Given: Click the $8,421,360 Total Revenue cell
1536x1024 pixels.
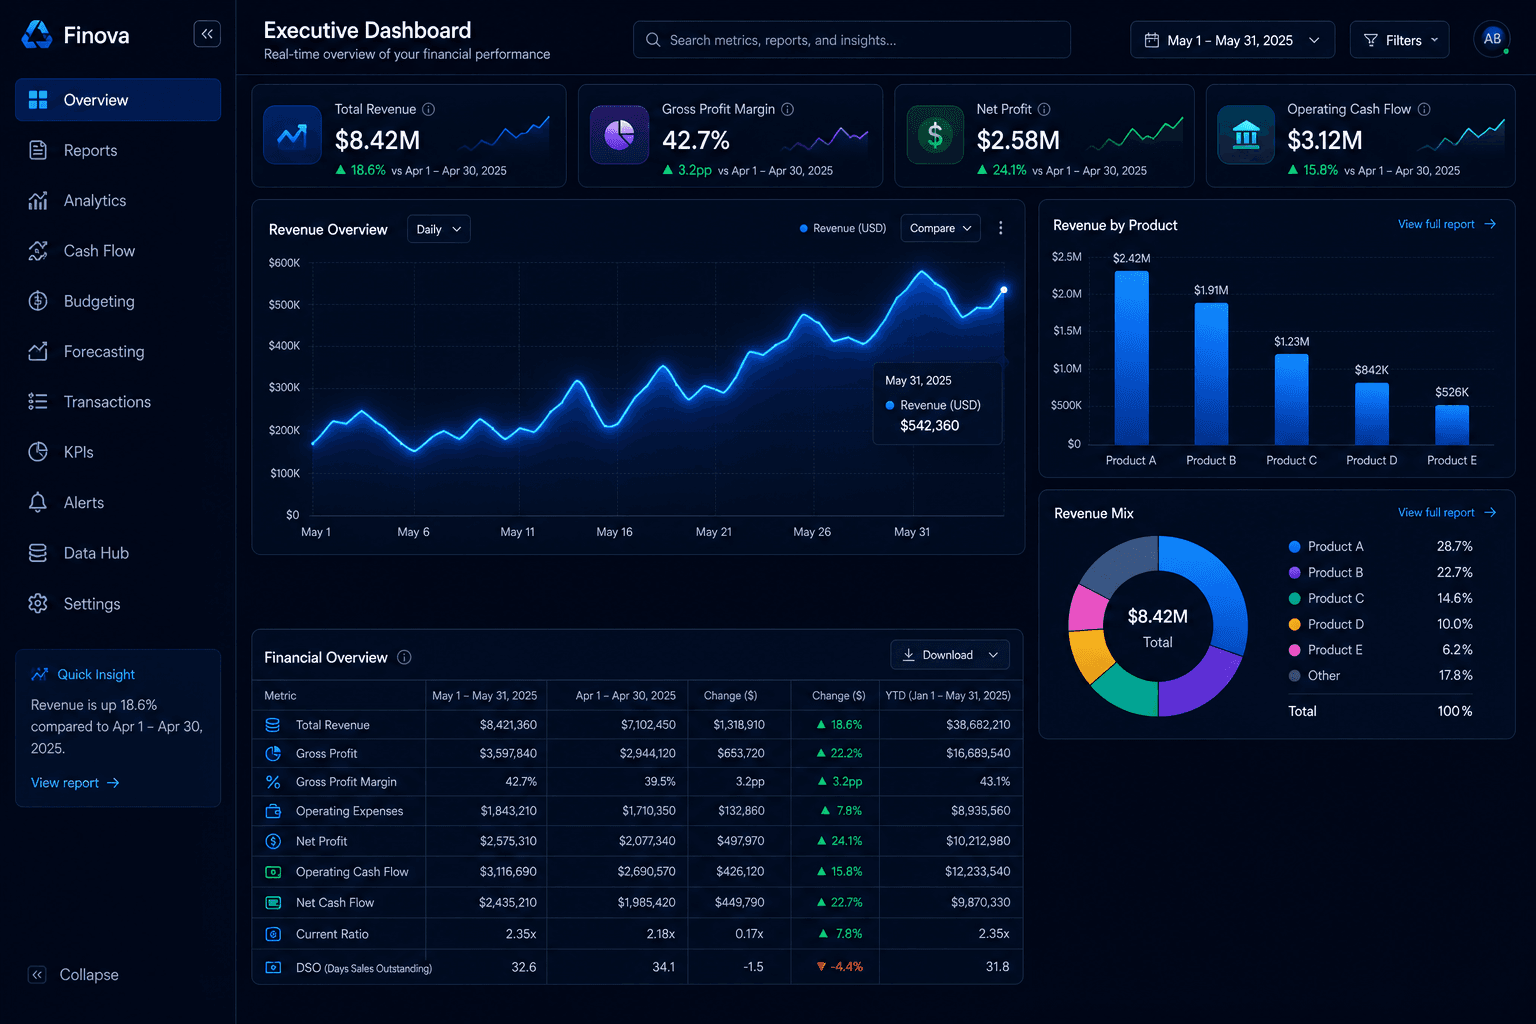Looking at the screenshot, I should pos(508,724).
